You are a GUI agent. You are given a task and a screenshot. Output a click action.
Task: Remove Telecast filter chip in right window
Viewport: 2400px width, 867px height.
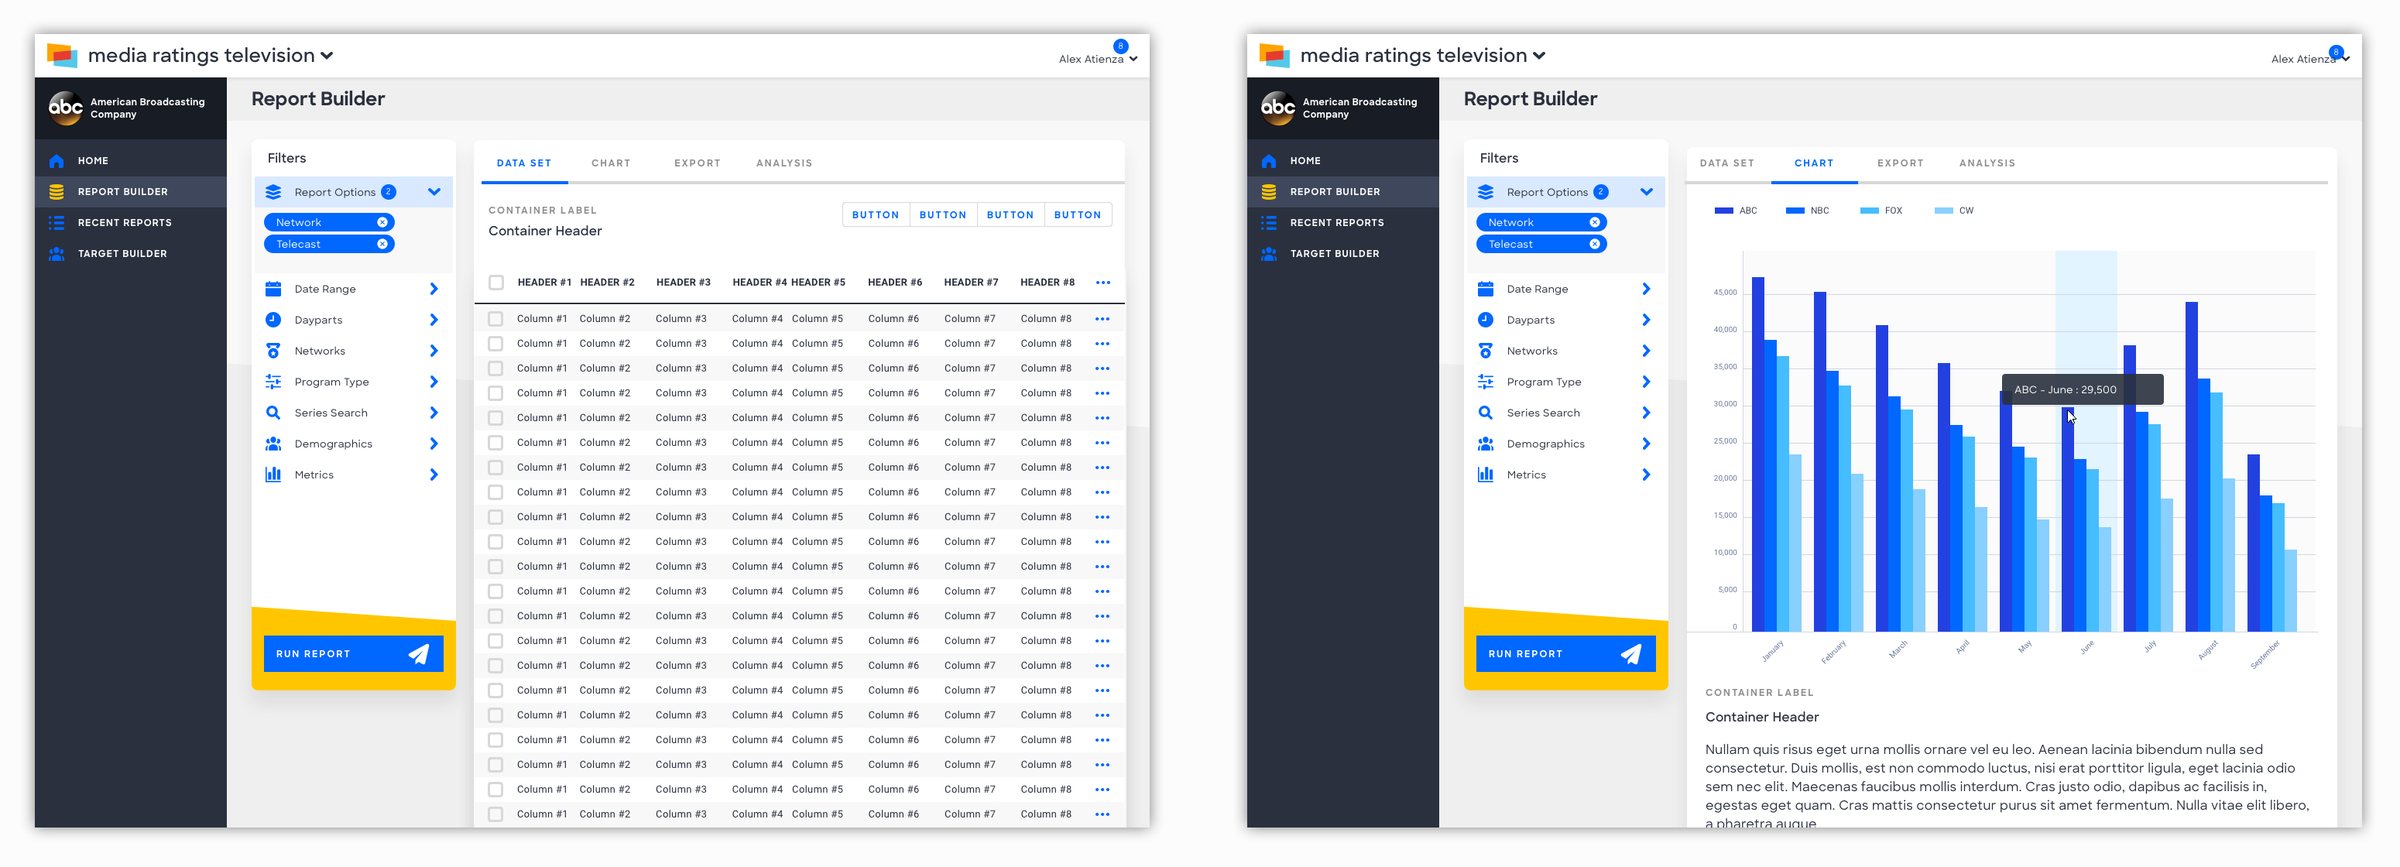tap(1595, 244)
